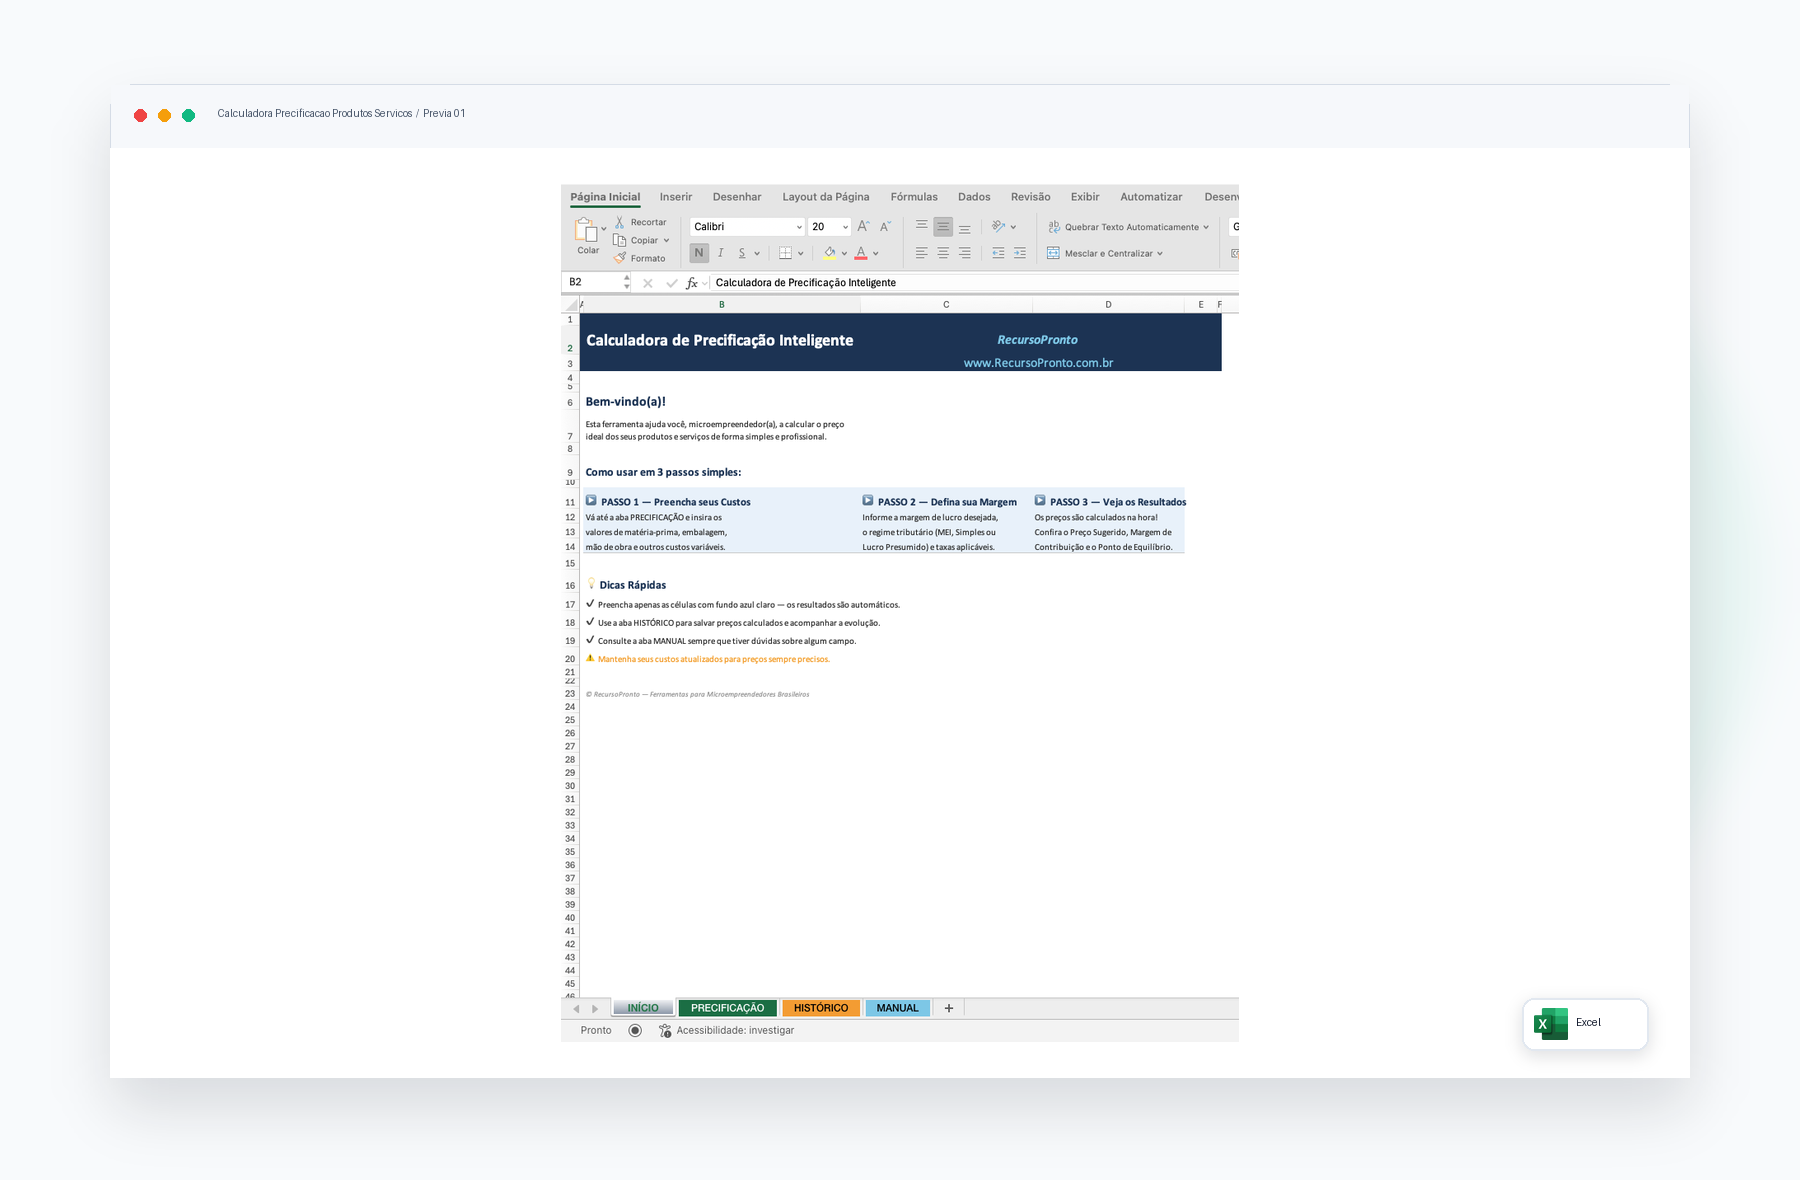
Task: Click the fx insert function icon
Action: pyautogui.click(x=692, y=283)
